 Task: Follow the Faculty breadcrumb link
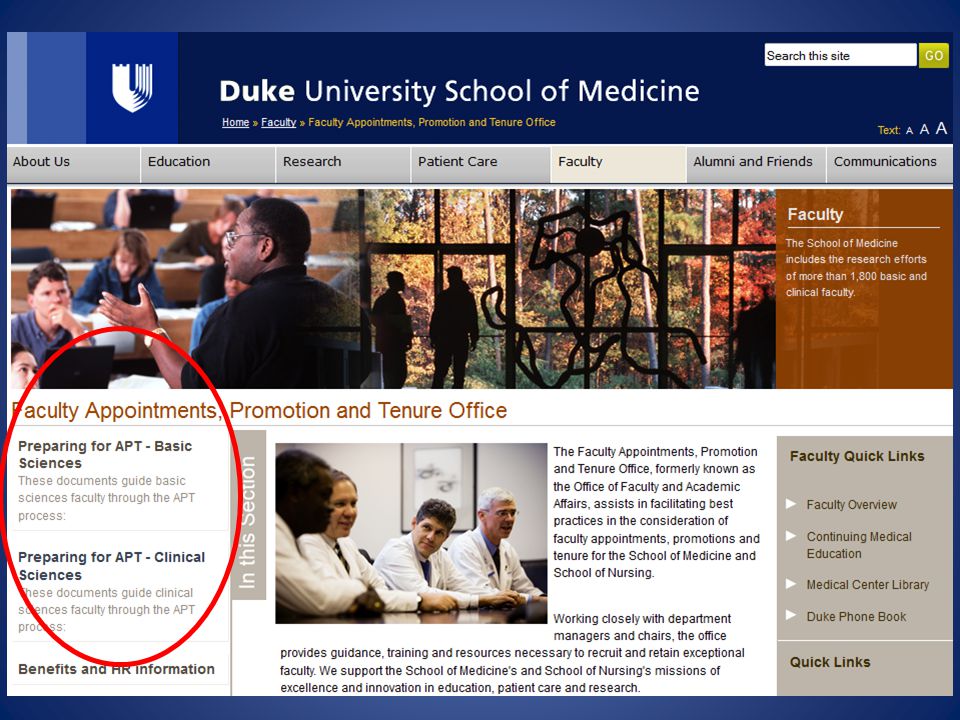pos(279,122)
